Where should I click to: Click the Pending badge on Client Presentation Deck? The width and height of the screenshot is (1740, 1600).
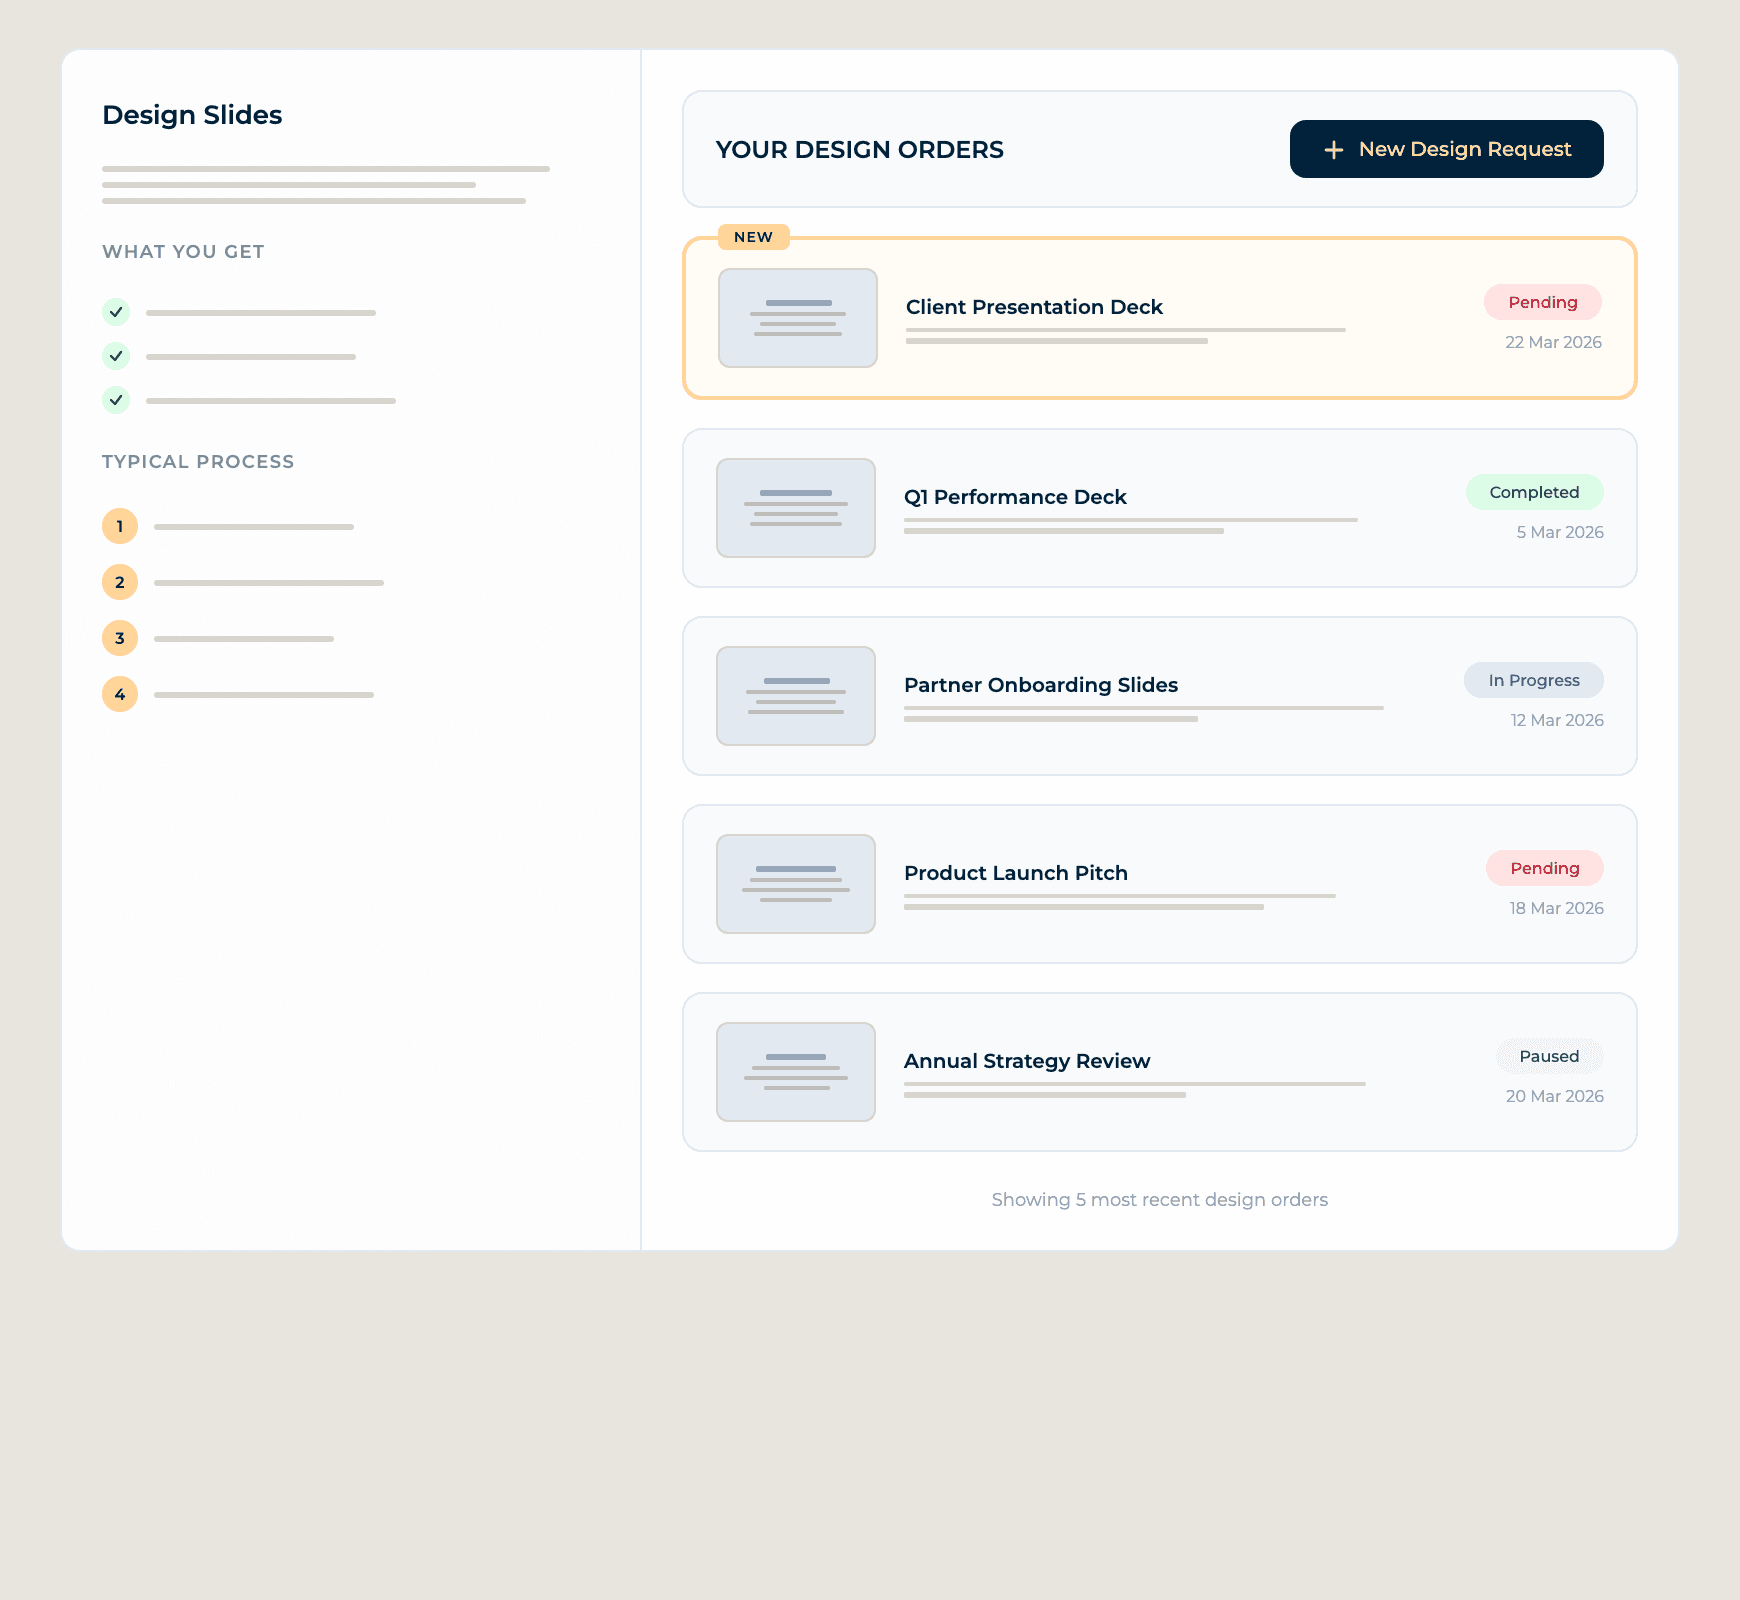click(1542, 302)
